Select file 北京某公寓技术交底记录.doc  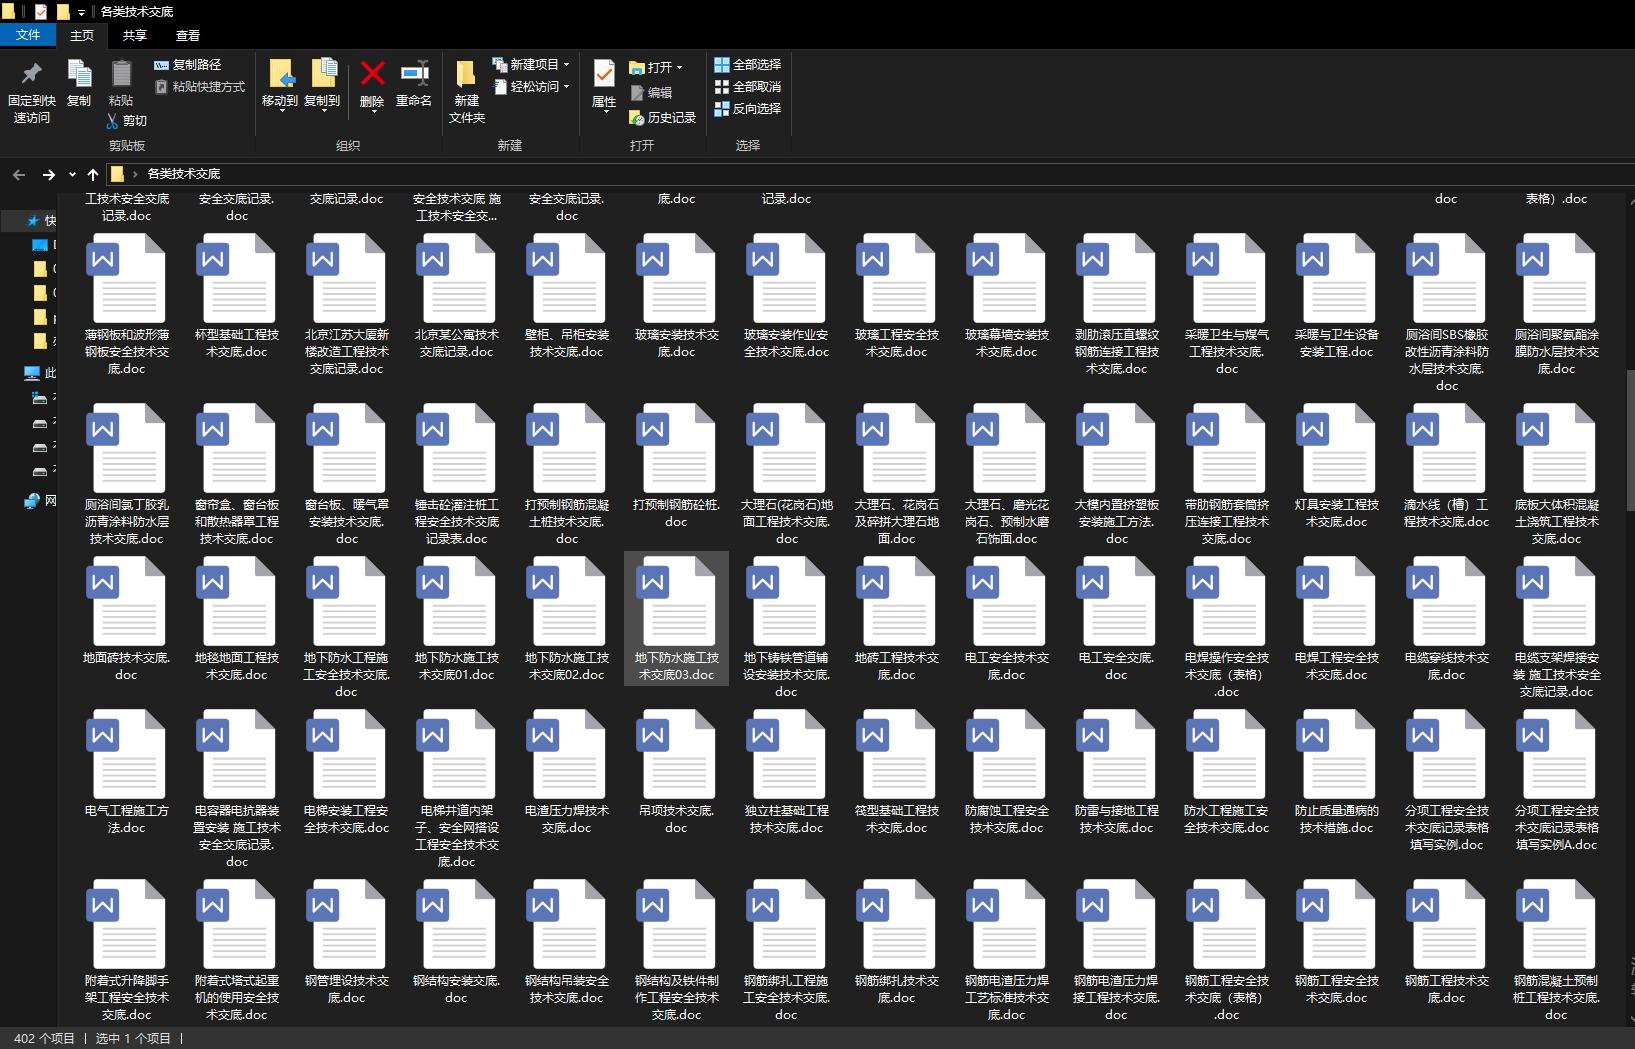coord(457,298)
